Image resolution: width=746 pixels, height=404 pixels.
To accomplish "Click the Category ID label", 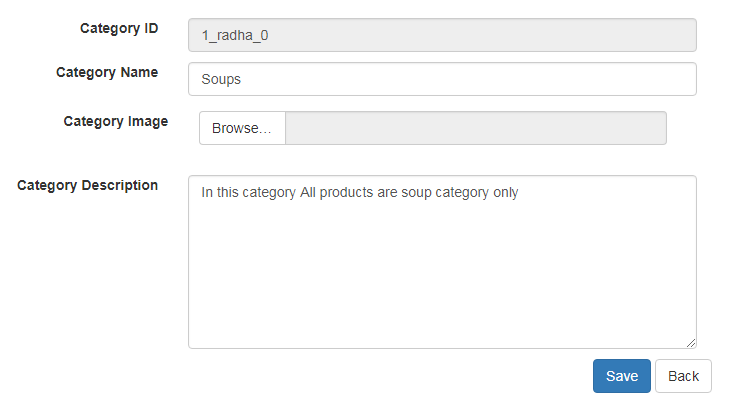I will pos(119,28).
